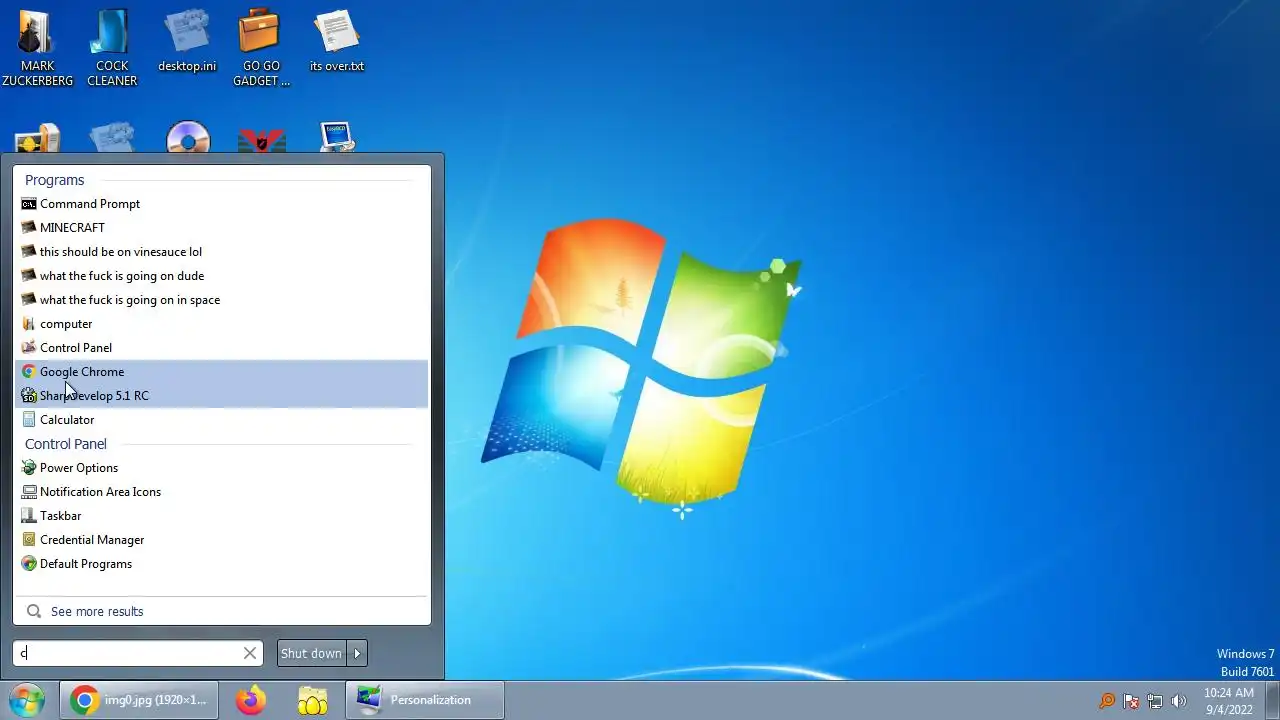Switch to the Personalization taskbar window

pyautogui.click(x=425, y=700)
